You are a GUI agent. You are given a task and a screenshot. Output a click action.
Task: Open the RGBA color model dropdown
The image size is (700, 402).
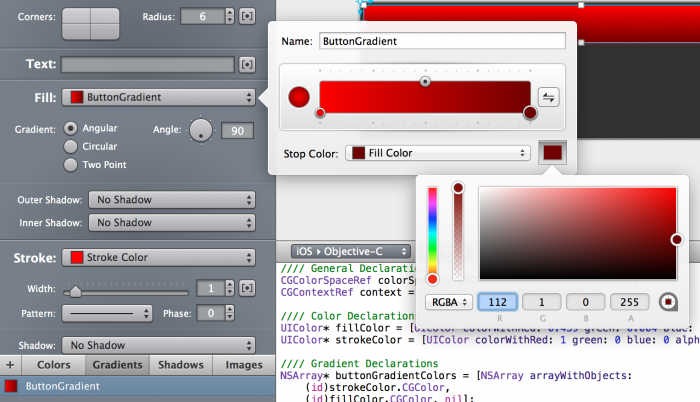[x=449, y=301]
